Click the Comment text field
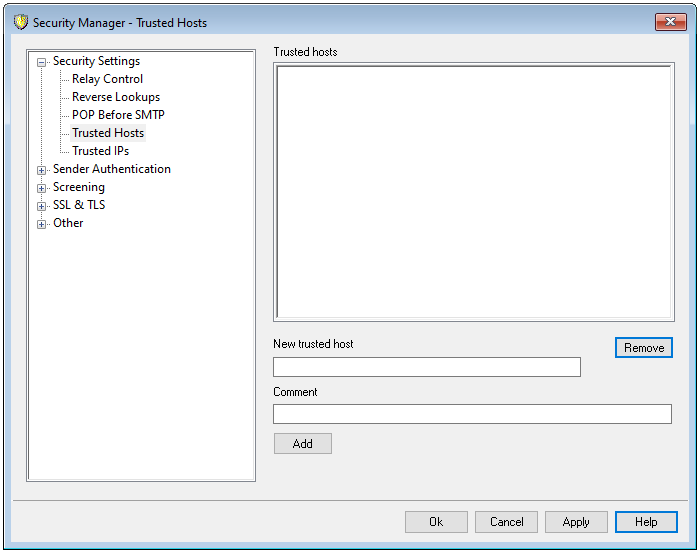 472,414
